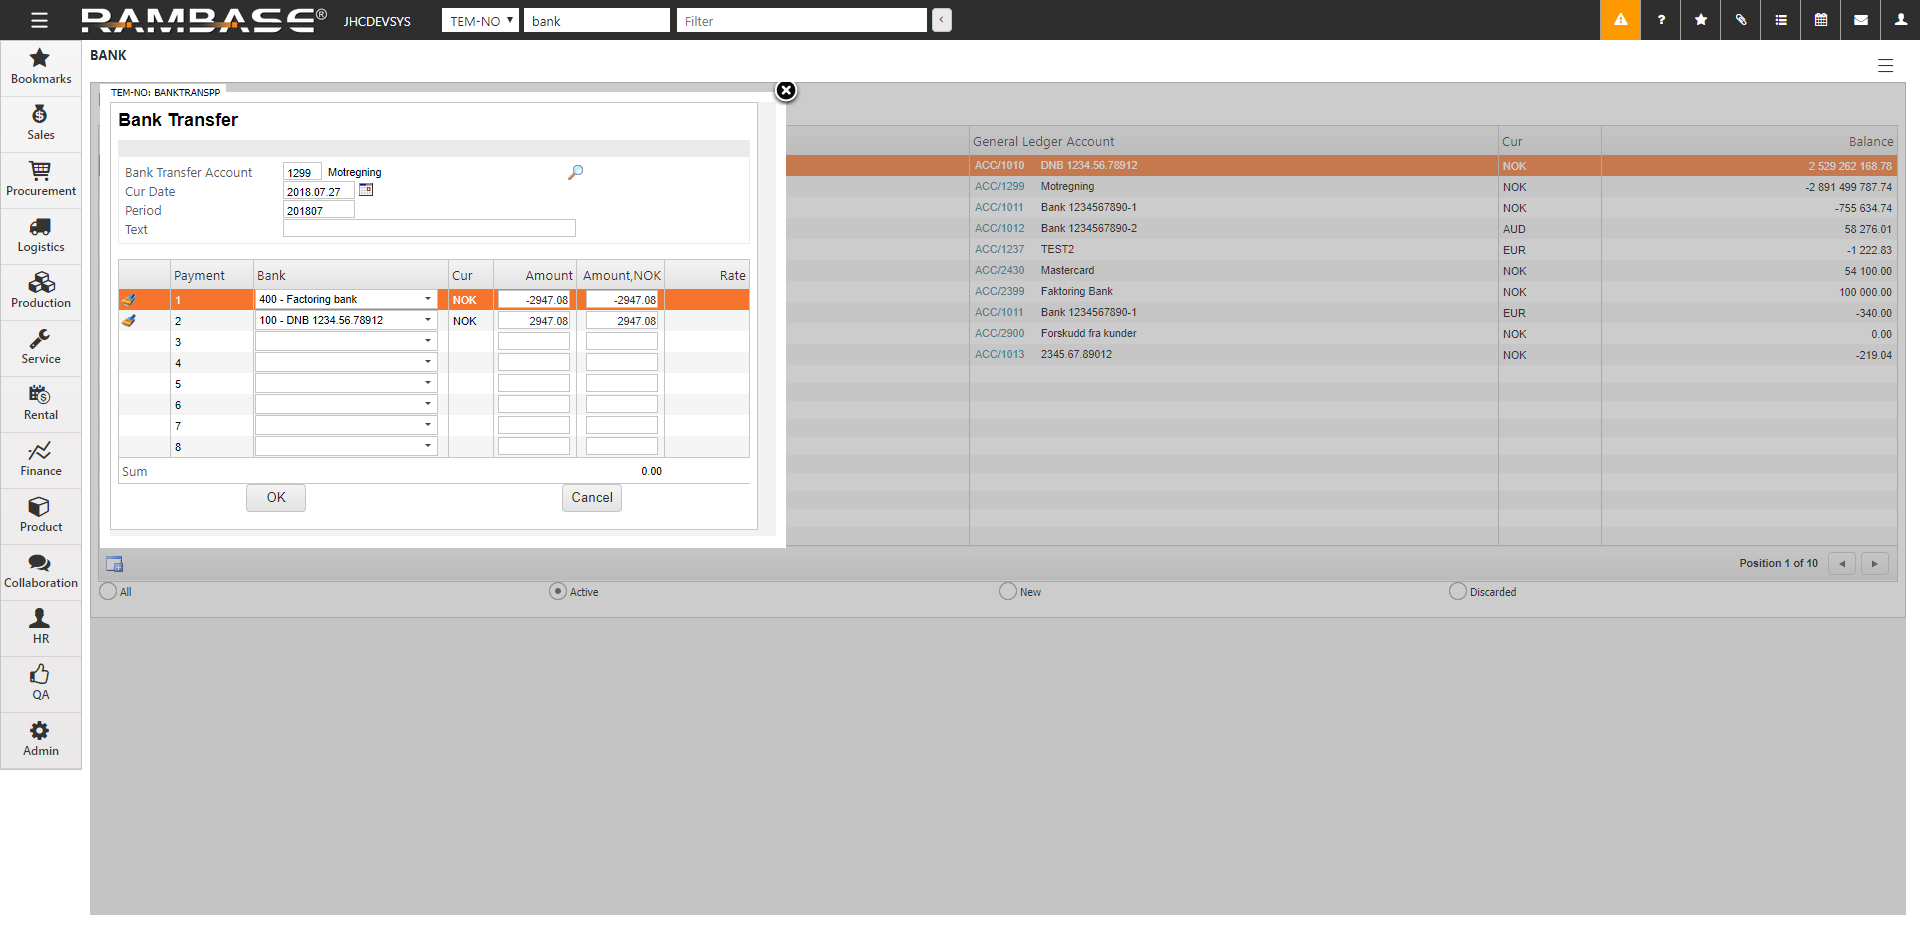Open the Cur Date calendar picker icon
Screen dimensions: 1920x943
click(x=366, y=190)
